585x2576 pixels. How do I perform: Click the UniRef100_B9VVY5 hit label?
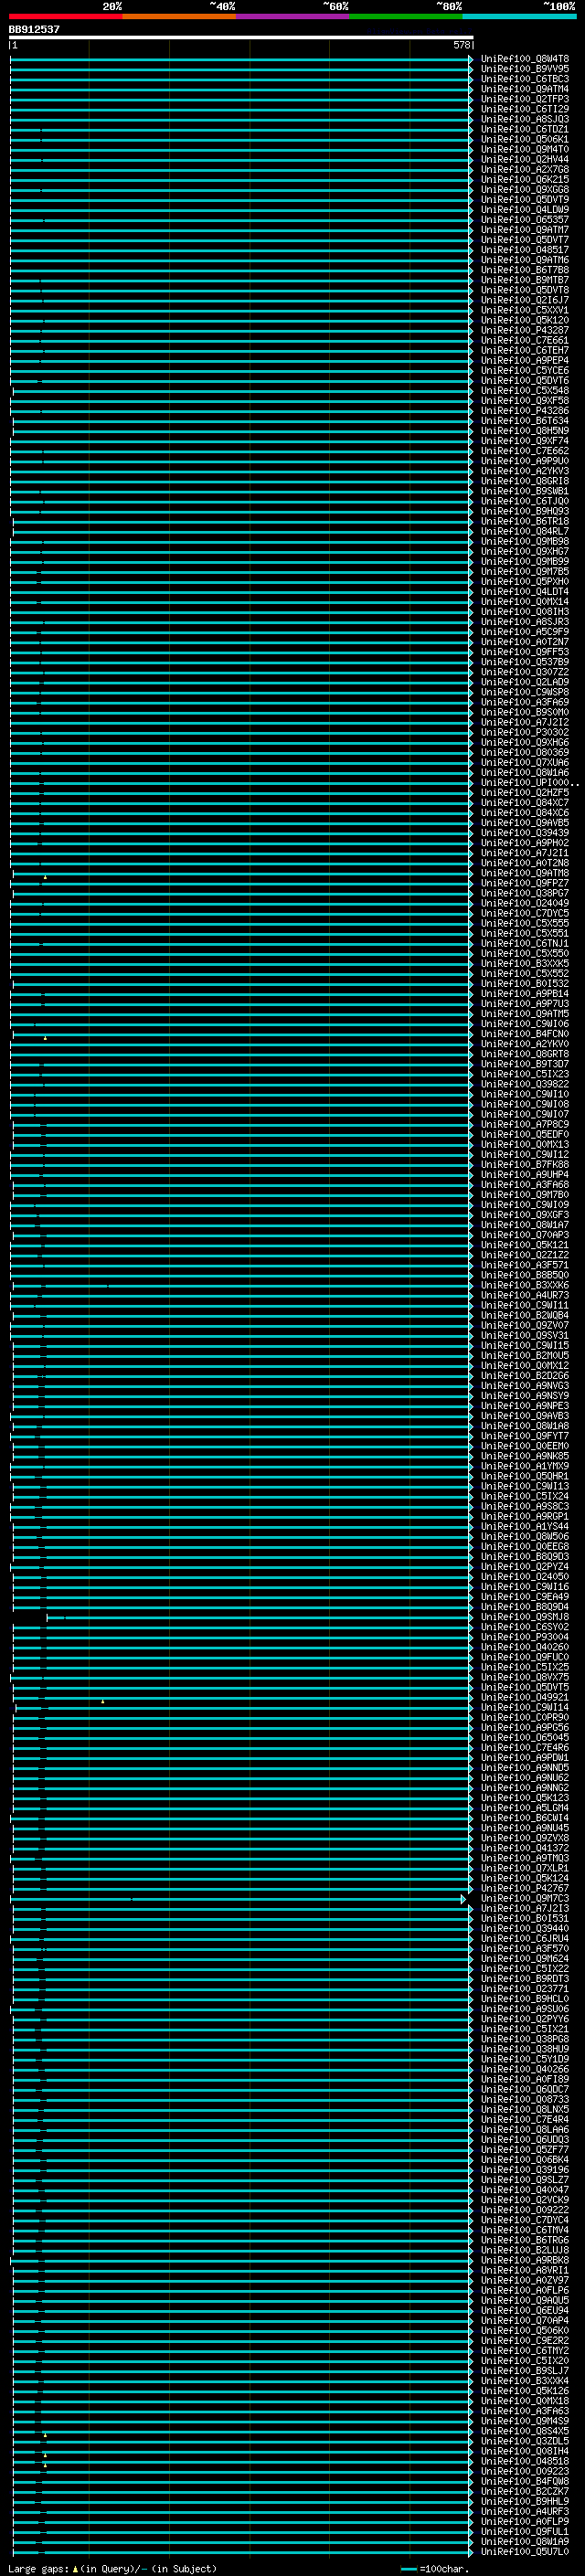[x=524, y=69]
